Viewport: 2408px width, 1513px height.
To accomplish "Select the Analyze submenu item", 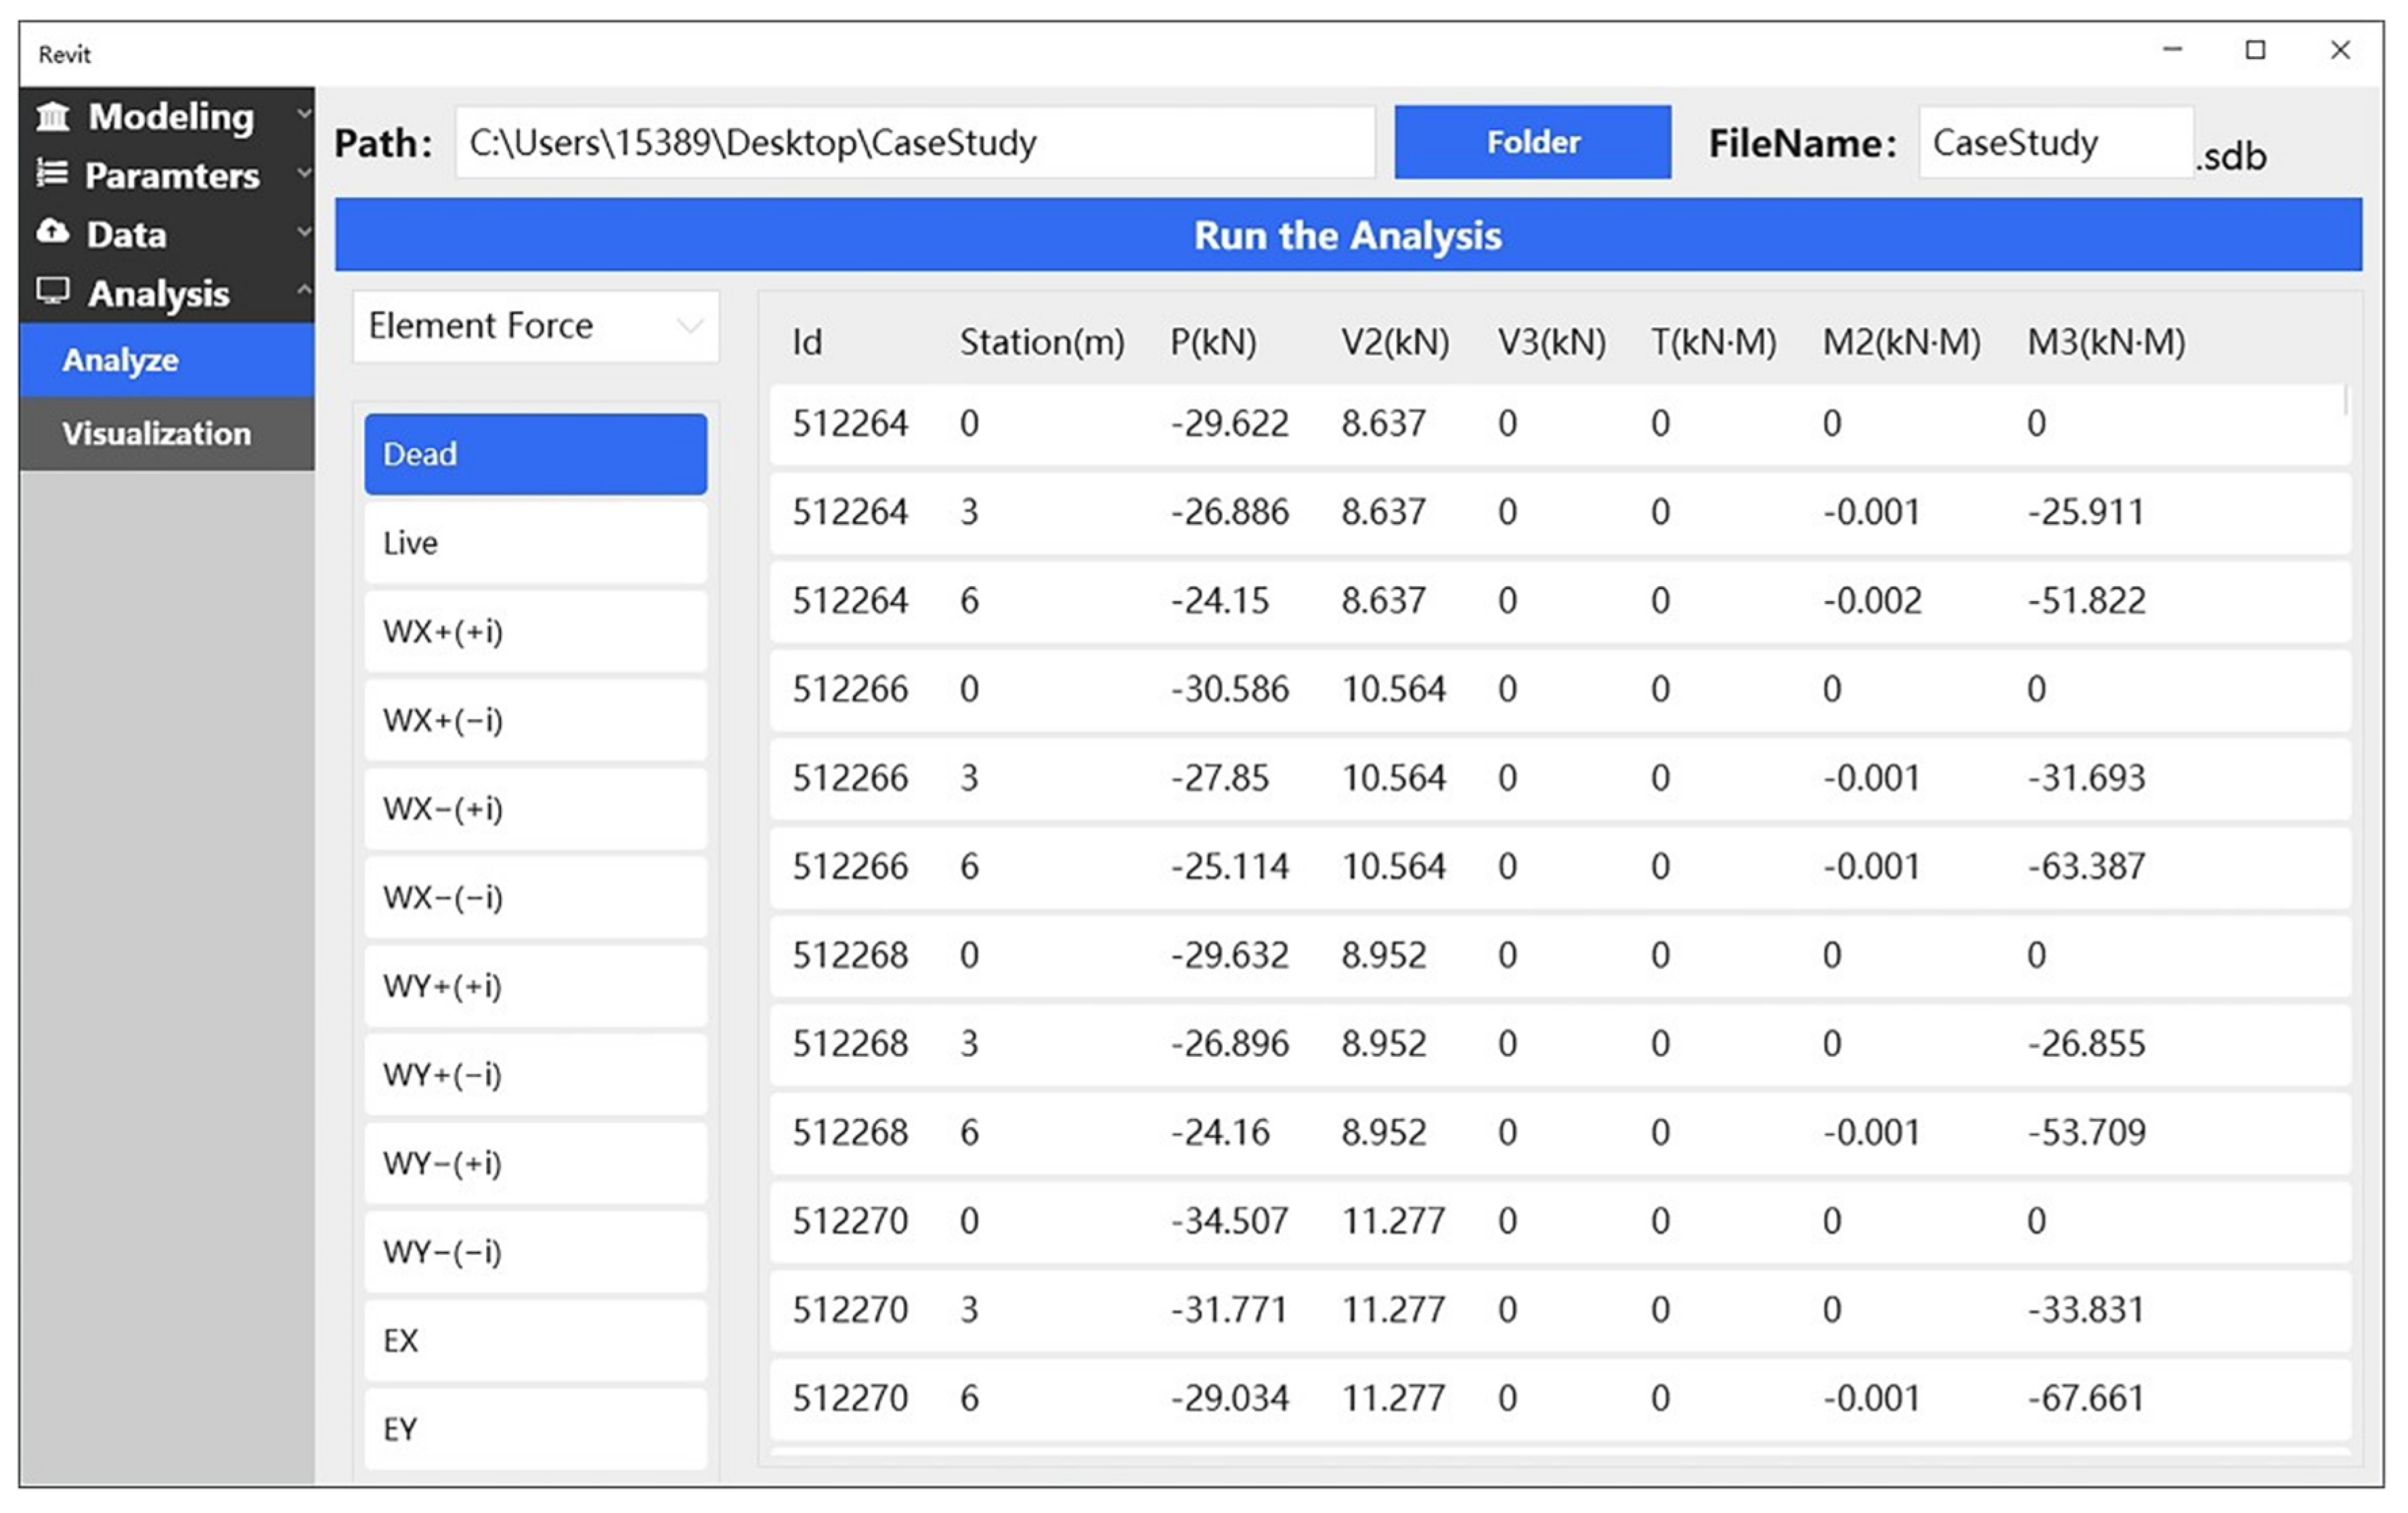I will [120, 360].
